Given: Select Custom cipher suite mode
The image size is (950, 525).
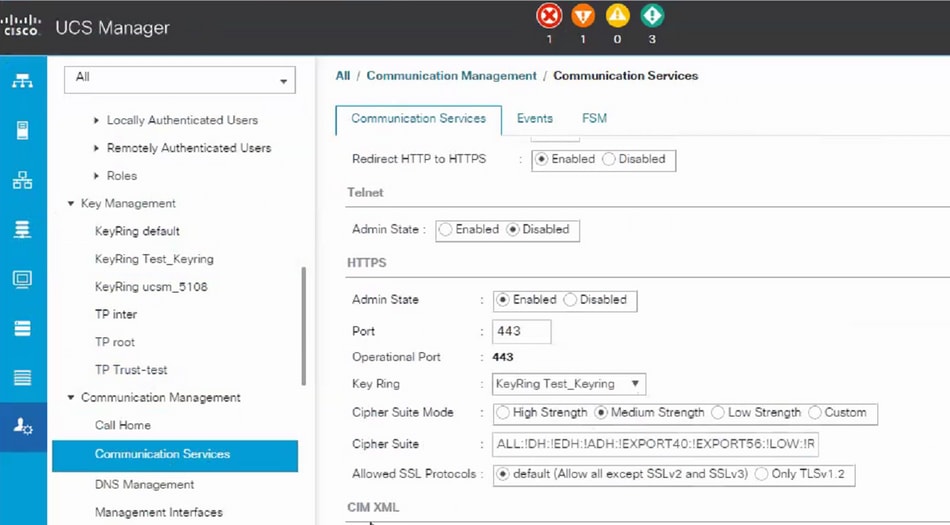Looking at the screenshot, I should click(x=815, y=413).
